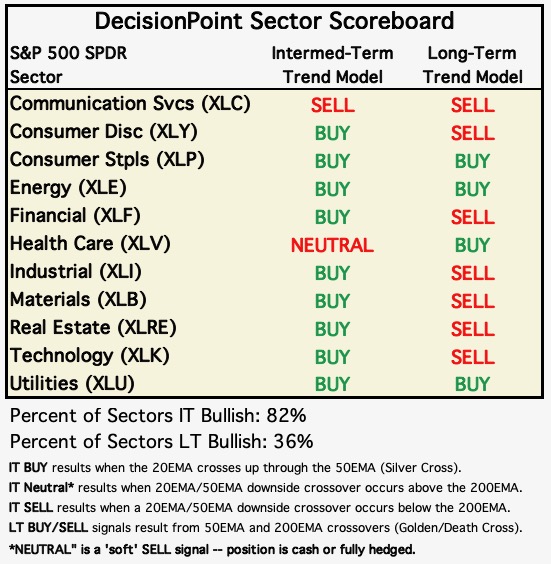Select the Financial (XLF) sector label
Image resolution: width=551 pixels, height=564 pixels.
pos(75,216)
